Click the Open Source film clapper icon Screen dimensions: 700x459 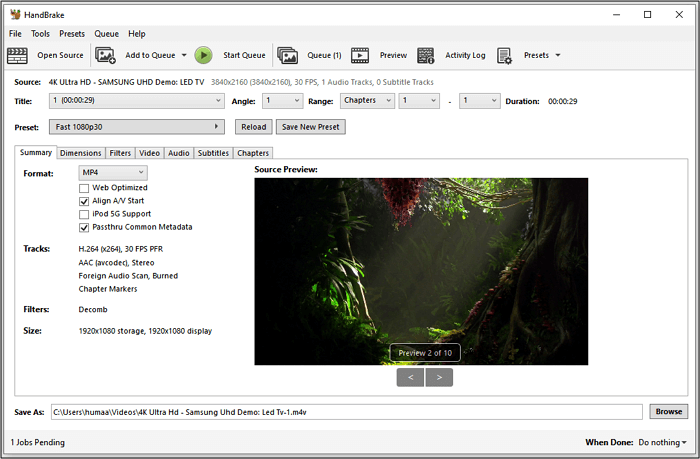[x=18, y=55]
